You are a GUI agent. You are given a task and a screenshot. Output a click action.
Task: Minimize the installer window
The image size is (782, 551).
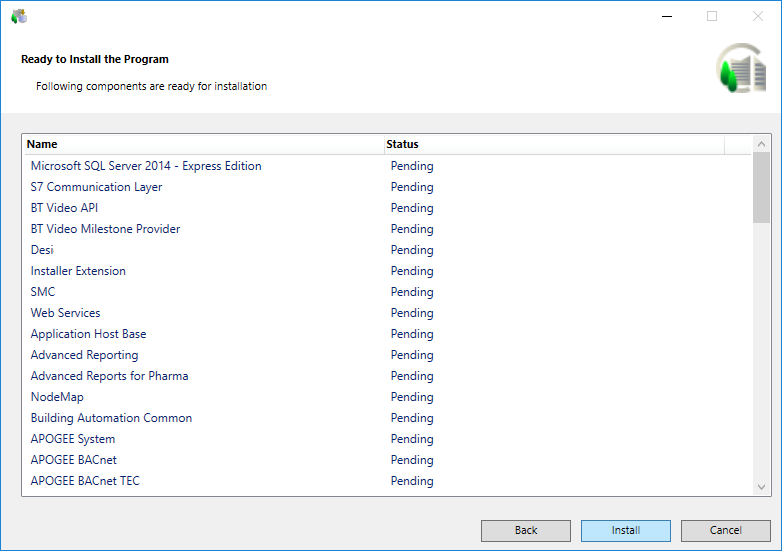[x=667, y=16]
